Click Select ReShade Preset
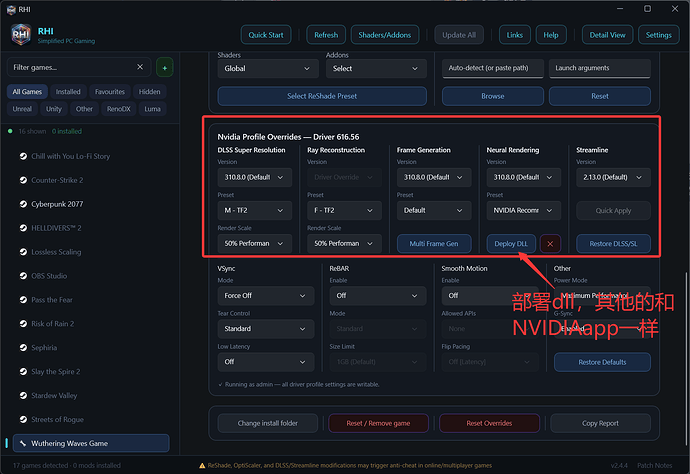 [x=322, y=96]
